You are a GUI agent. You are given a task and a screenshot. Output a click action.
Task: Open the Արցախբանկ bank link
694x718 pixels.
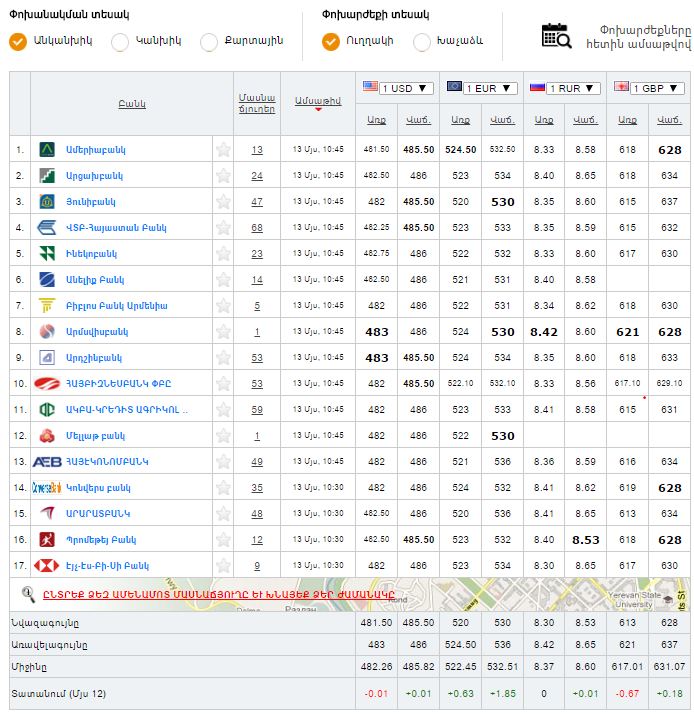[x=95, y=175]
